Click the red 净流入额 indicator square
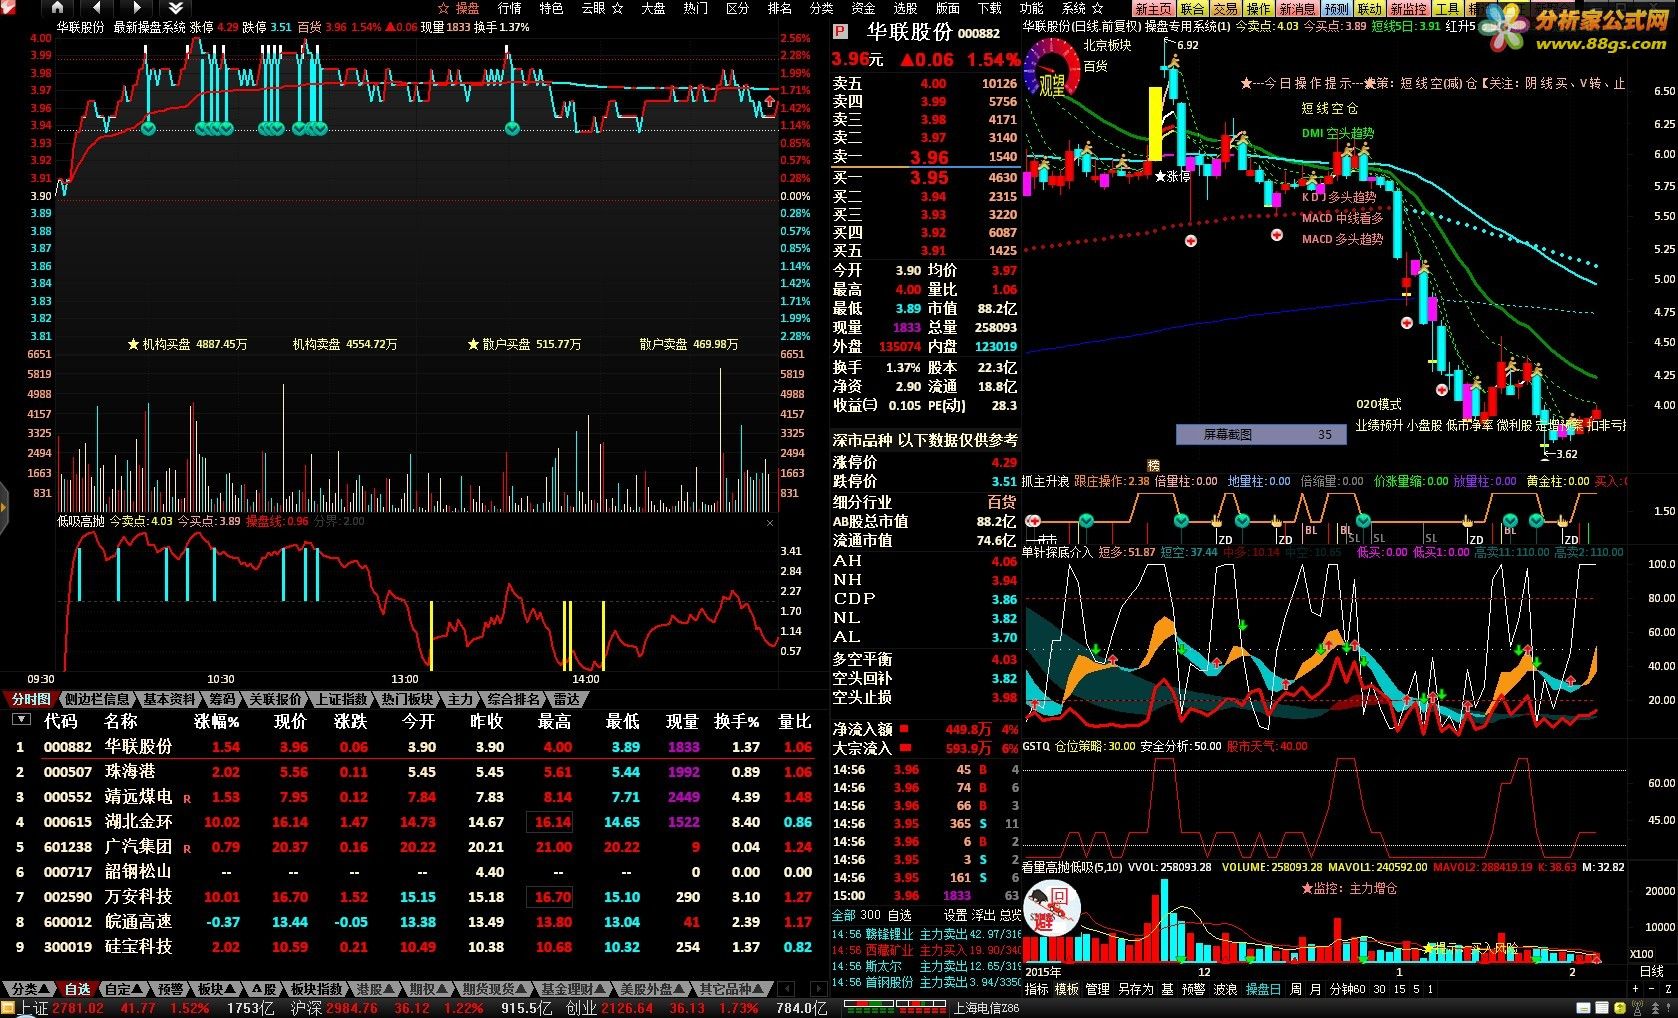This screenshot has width=1678, height=1018. coord(904,729)
